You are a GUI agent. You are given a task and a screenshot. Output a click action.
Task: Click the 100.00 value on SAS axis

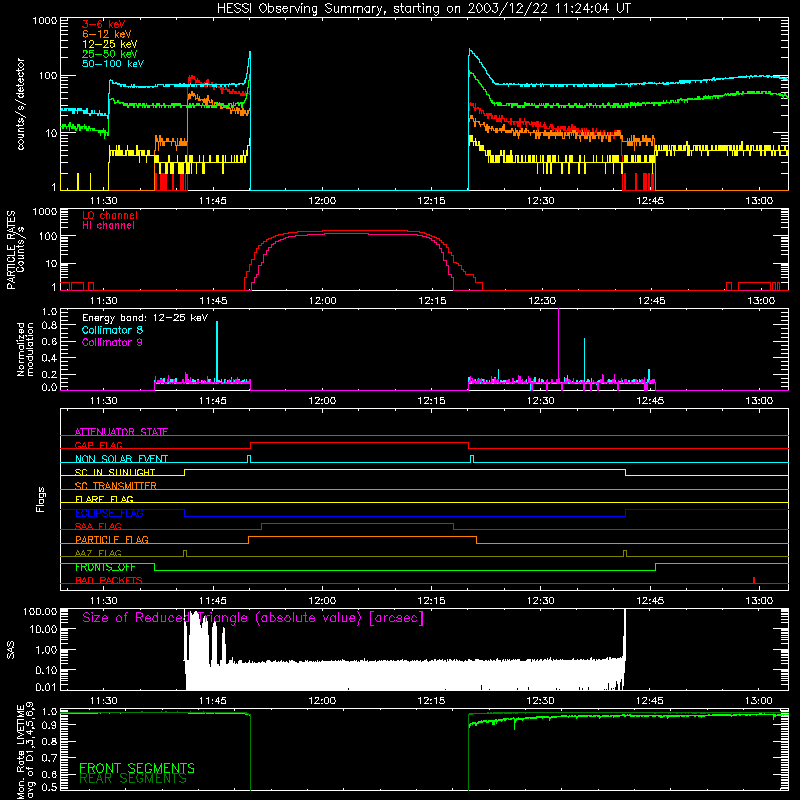(x=40, y=611)
